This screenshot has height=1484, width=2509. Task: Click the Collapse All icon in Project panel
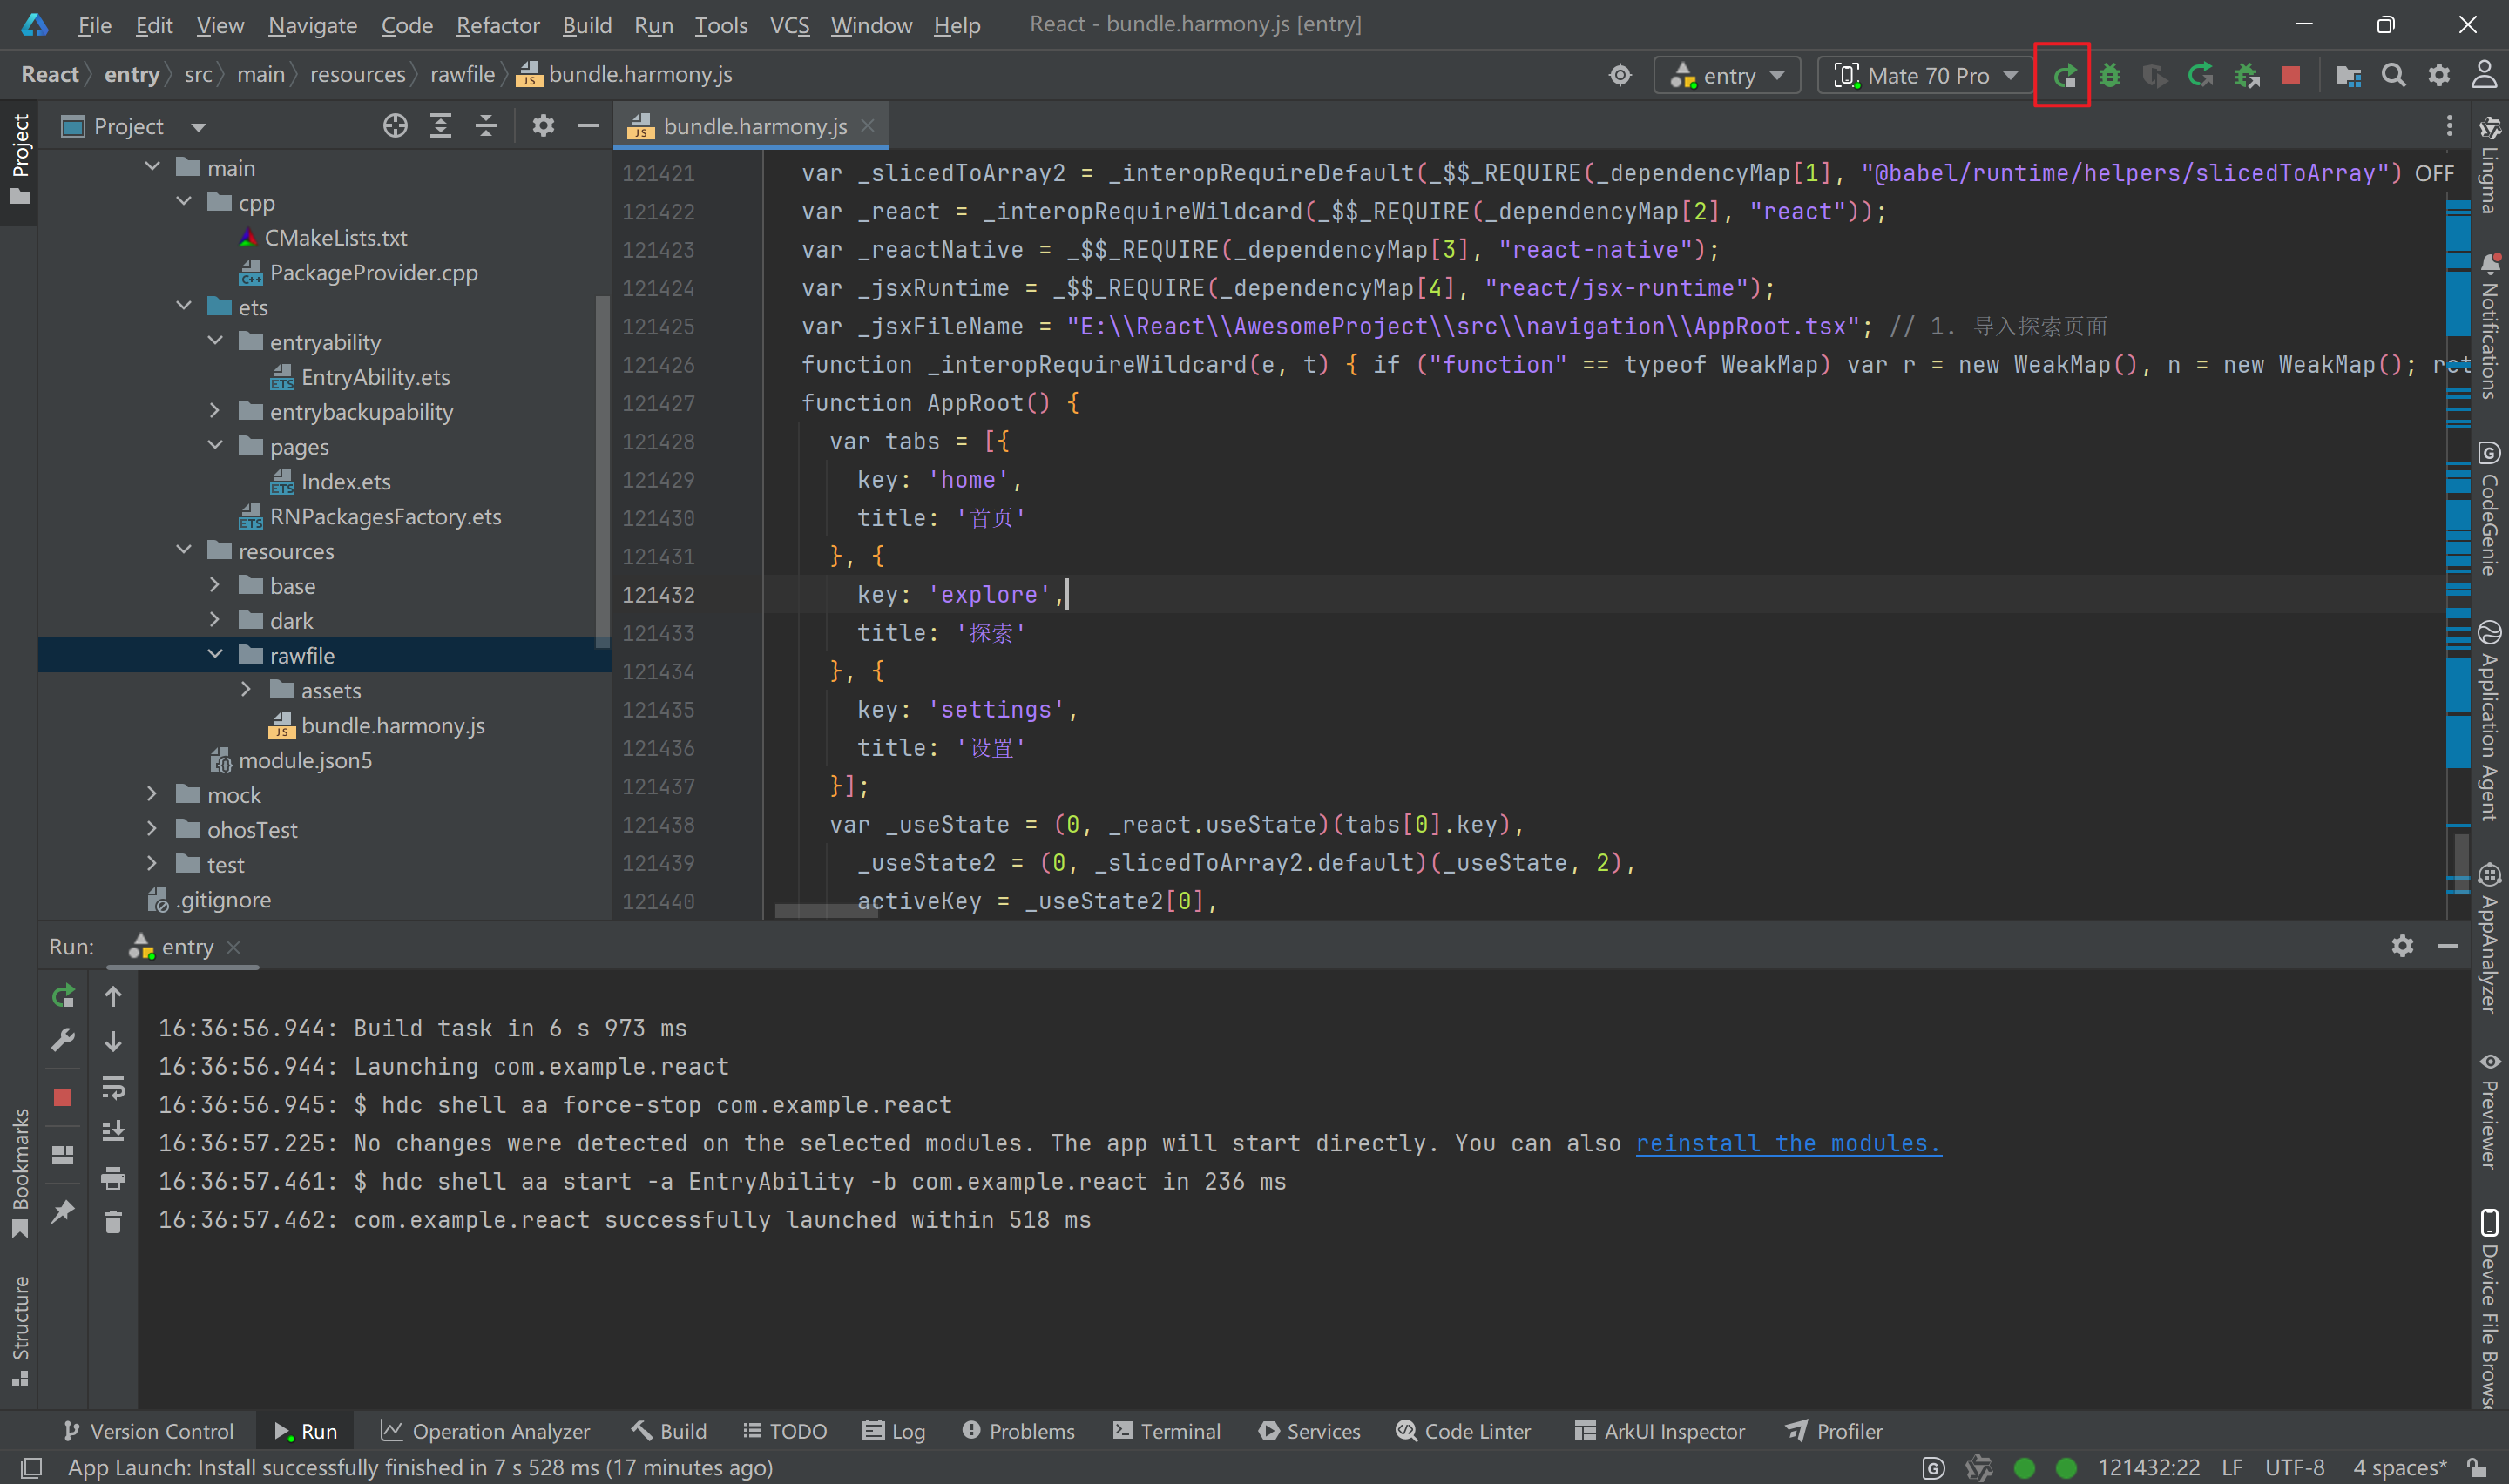coord(486,126)
